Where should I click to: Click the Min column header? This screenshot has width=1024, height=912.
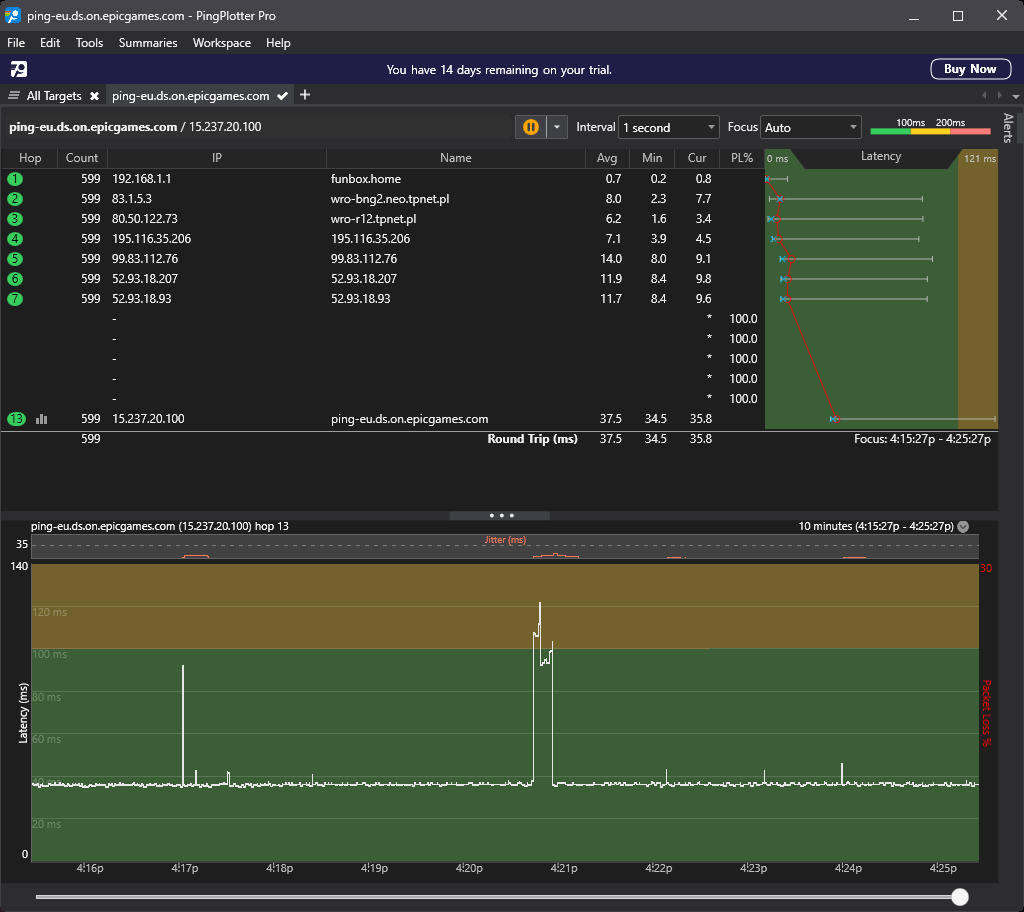point(652,158)
